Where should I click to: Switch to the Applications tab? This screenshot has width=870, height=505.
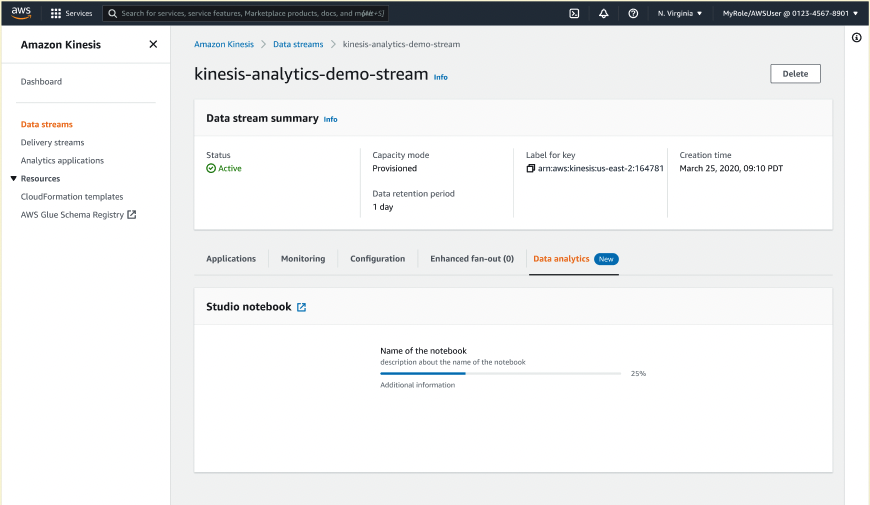[x=231, y=259]
